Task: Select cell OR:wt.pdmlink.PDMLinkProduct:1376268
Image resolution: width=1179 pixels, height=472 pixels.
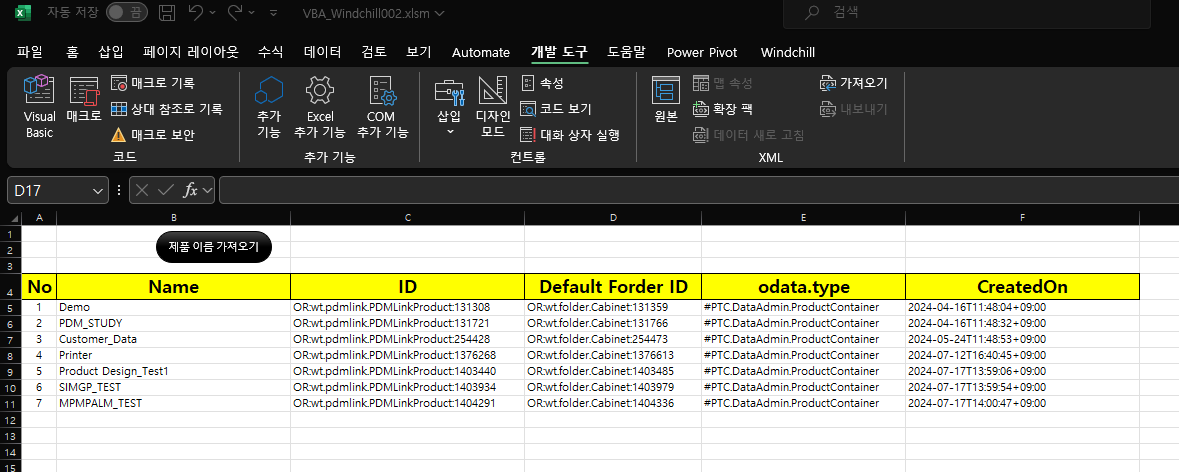Action: click(408, 355)
